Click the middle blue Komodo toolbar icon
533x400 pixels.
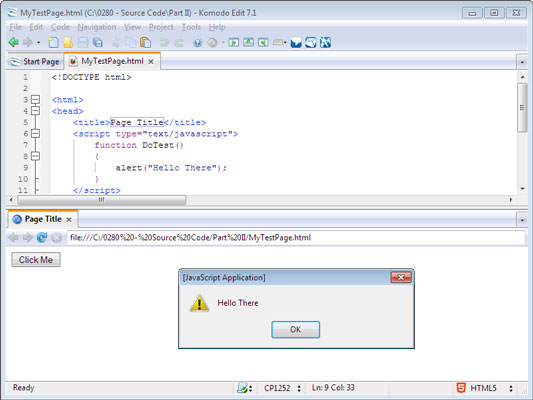pyautogui.click(x=311, y=42)
